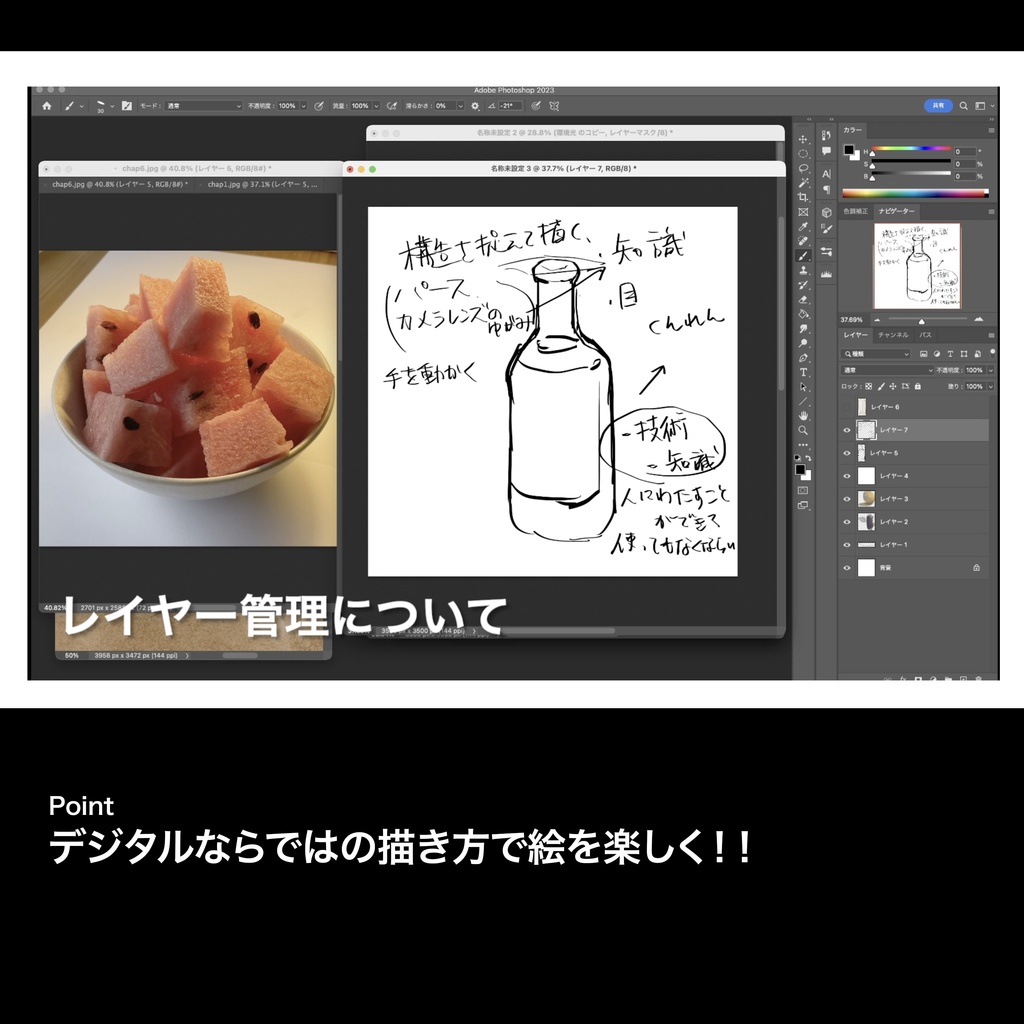Click the 共有 button
The image size is (1024, 1024).
point(938,105)
